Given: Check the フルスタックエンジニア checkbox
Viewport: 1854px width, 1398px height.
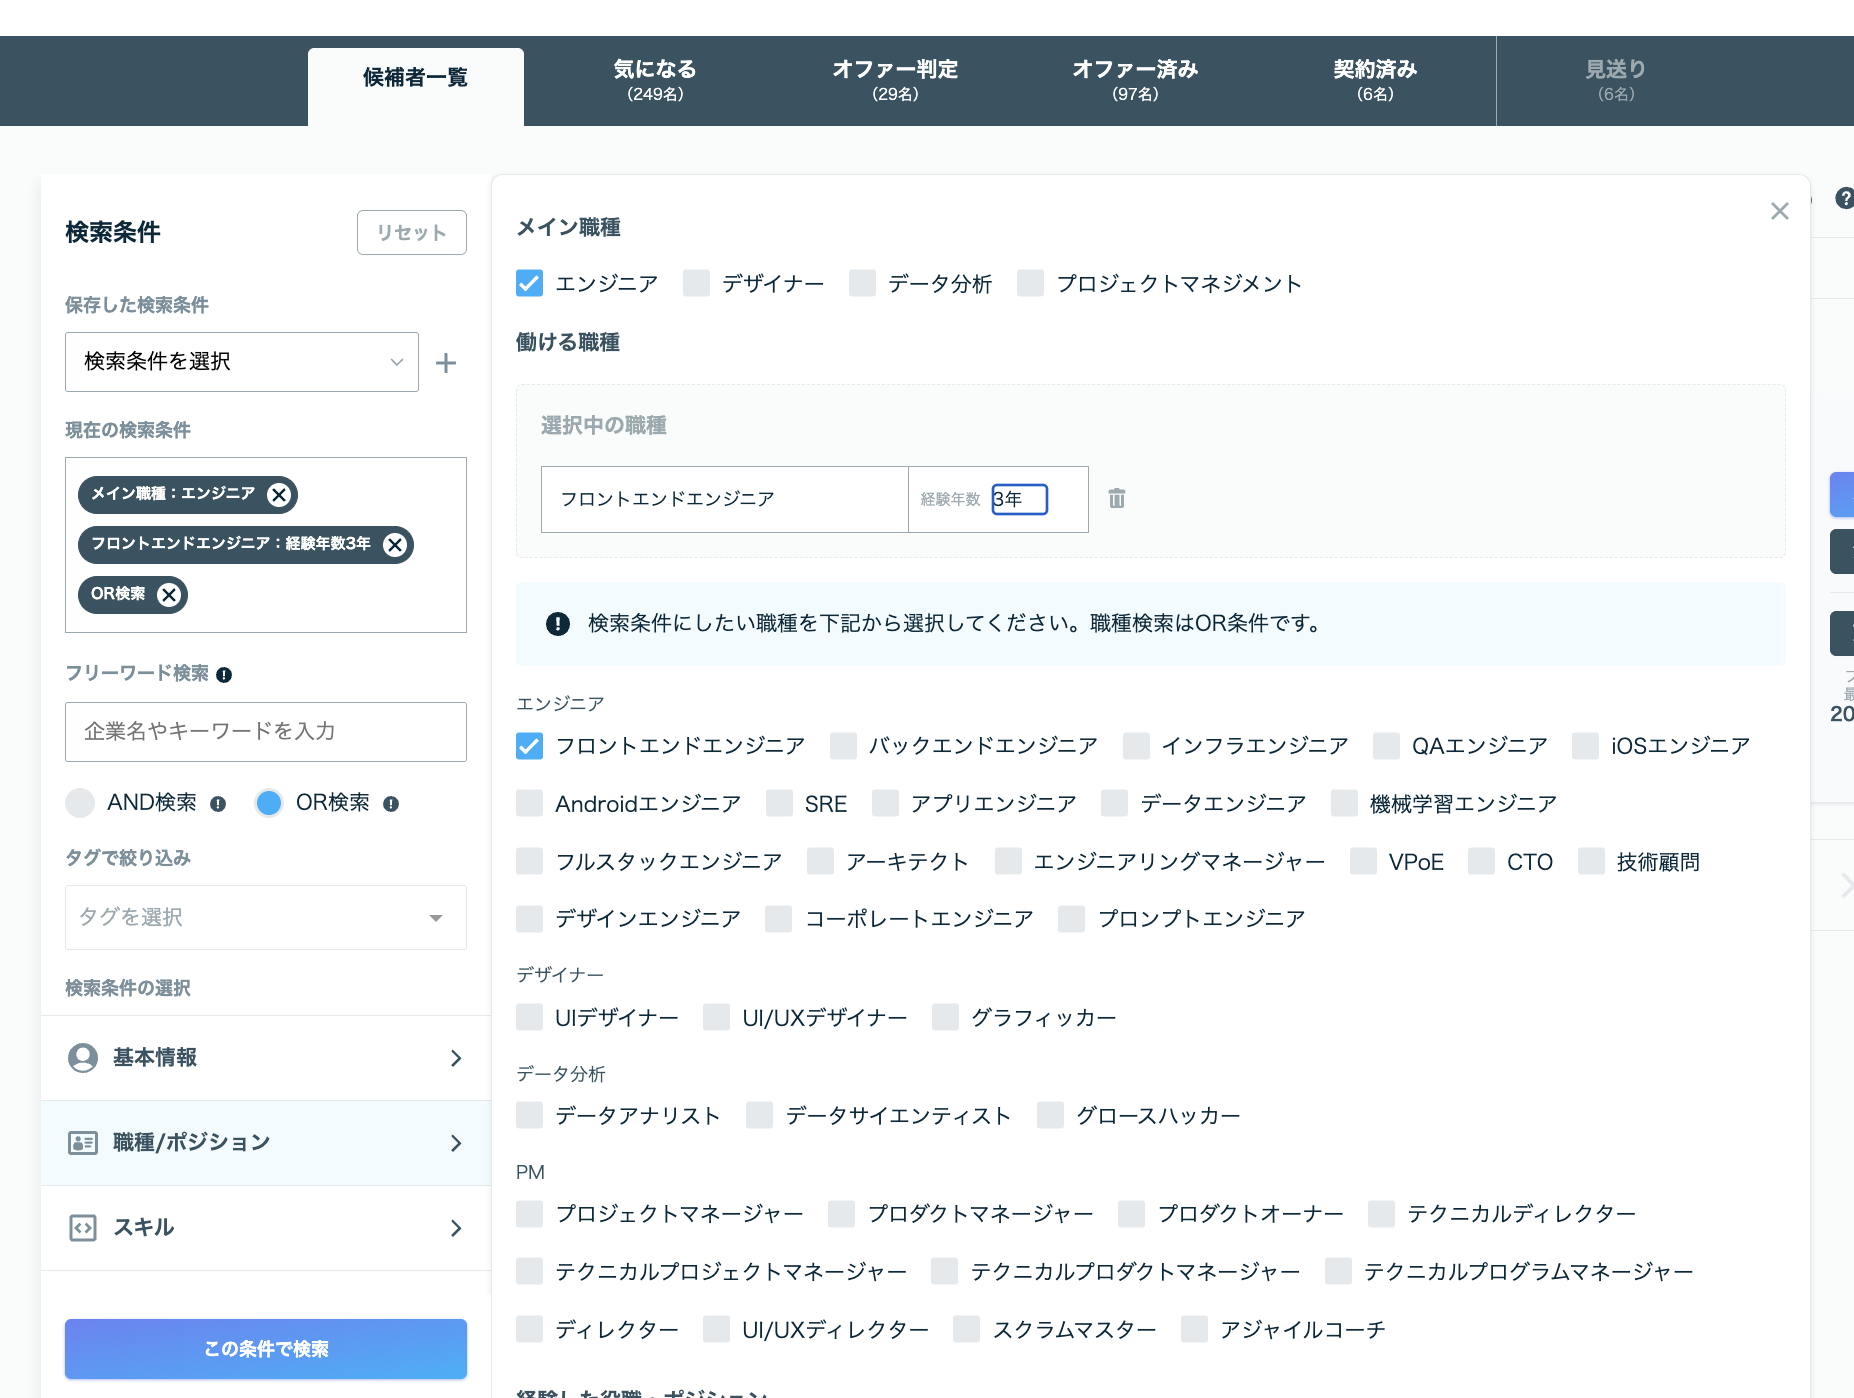Looking at the screenshot, I should 529,861.
